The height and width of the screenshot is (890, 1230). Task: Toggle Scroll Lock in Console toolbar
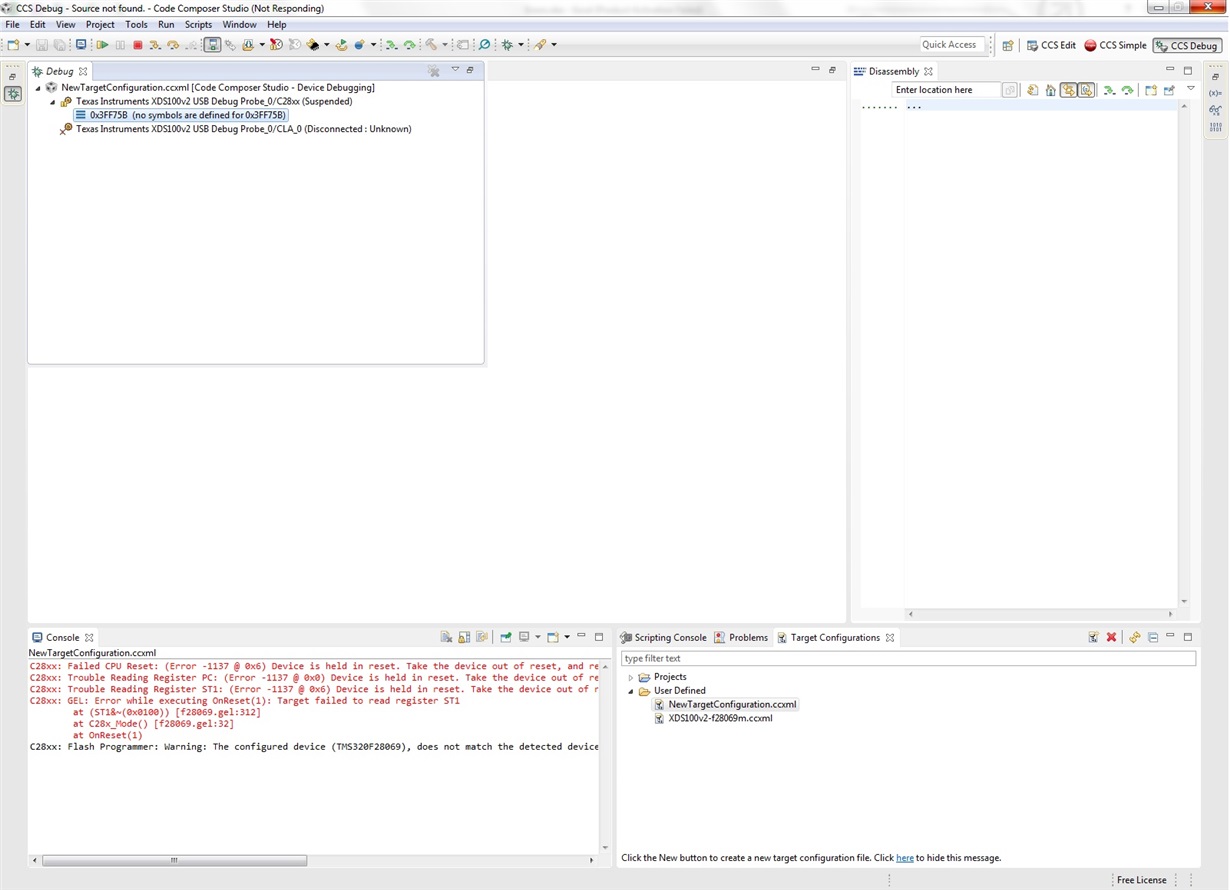[x=464, y=637]
